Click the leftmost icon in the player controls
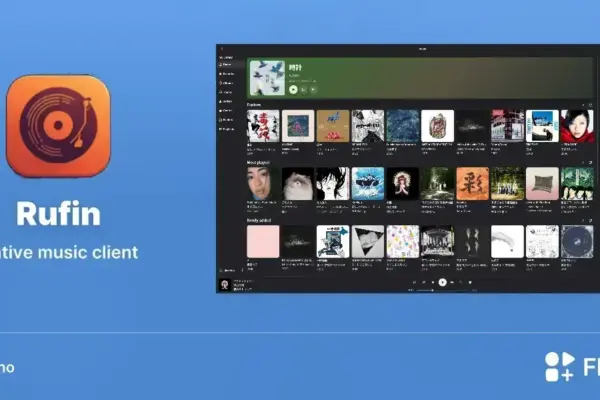 pos(414,282)
